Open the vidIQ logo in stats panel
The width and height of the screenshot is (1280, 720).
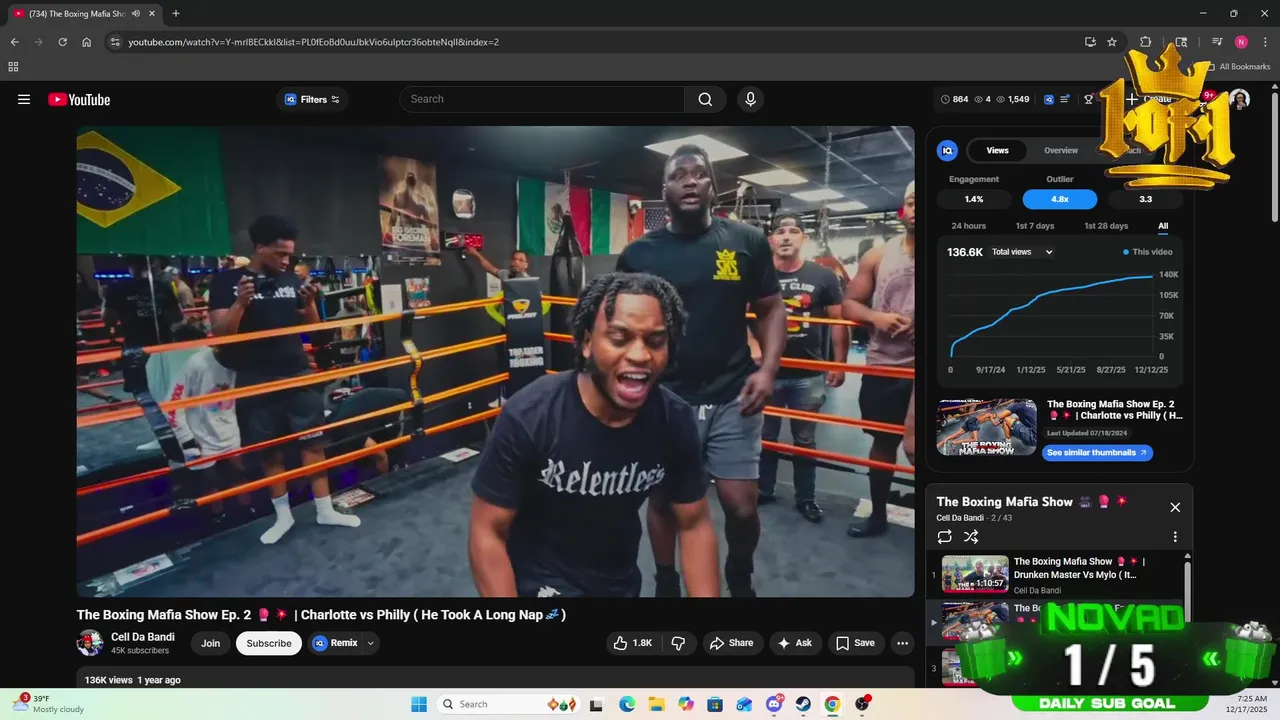click(x=947, y=150)
